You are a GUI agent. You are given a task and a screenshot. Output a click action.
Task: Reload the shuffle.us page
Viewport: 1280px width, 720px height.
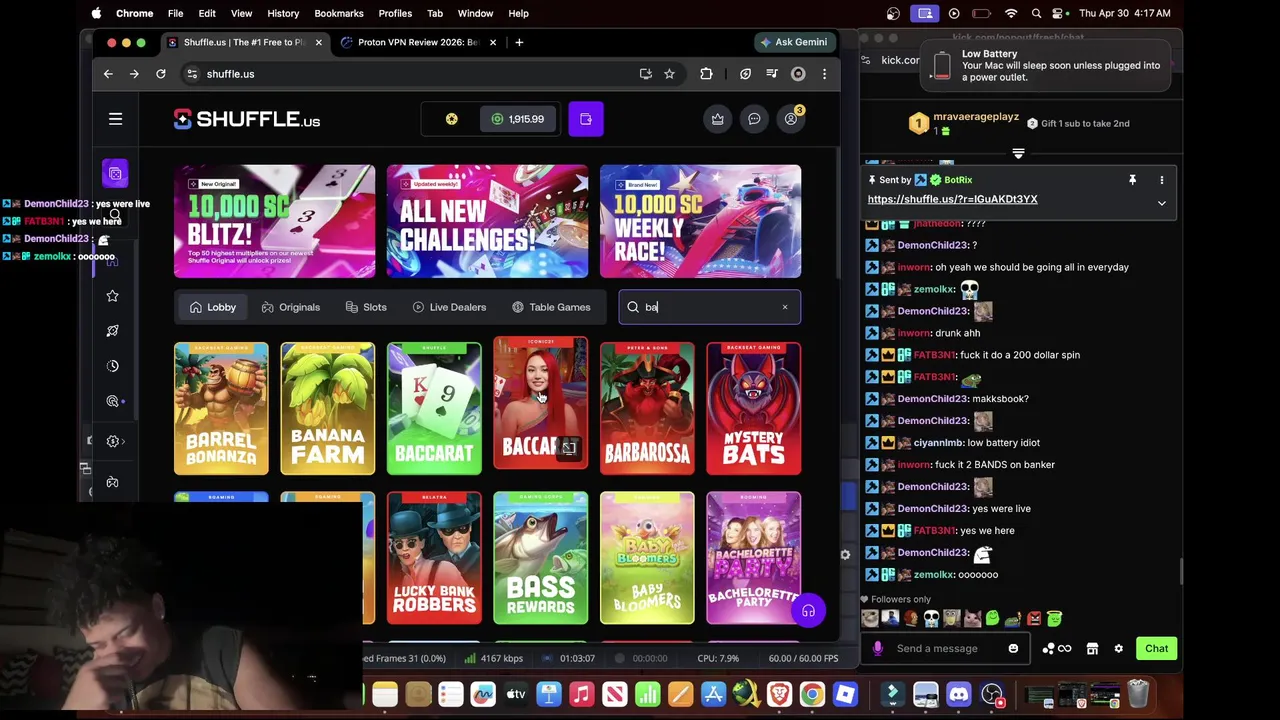[160, 74]
